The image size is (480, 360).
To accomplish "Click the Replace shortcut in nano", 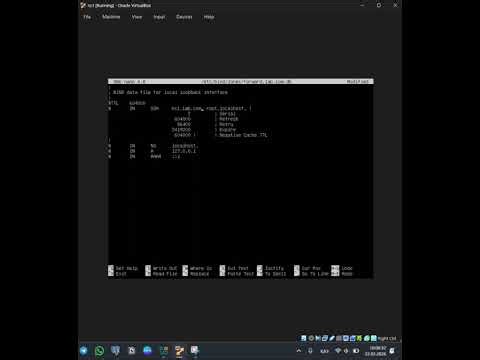I will tap(196, 274).
